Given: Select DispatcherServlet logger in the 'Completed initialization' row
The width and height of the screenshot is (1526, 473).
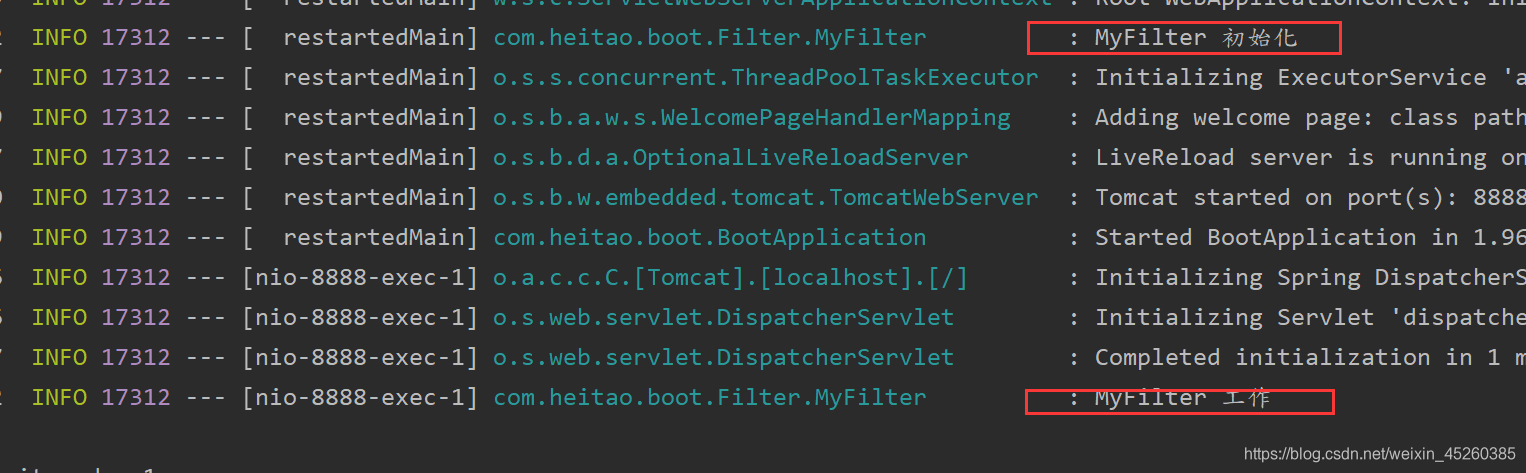Looking at the screenshot, I should (724, 358).
